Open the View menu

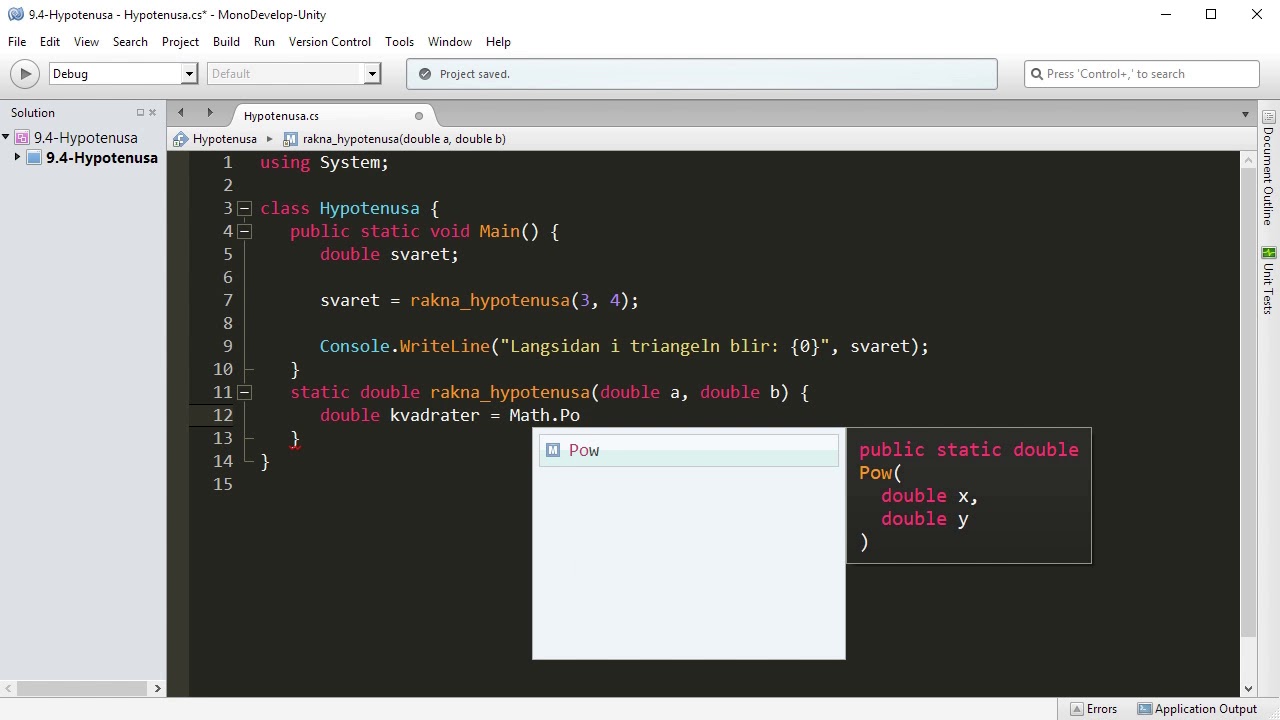[x=86, y=42]
